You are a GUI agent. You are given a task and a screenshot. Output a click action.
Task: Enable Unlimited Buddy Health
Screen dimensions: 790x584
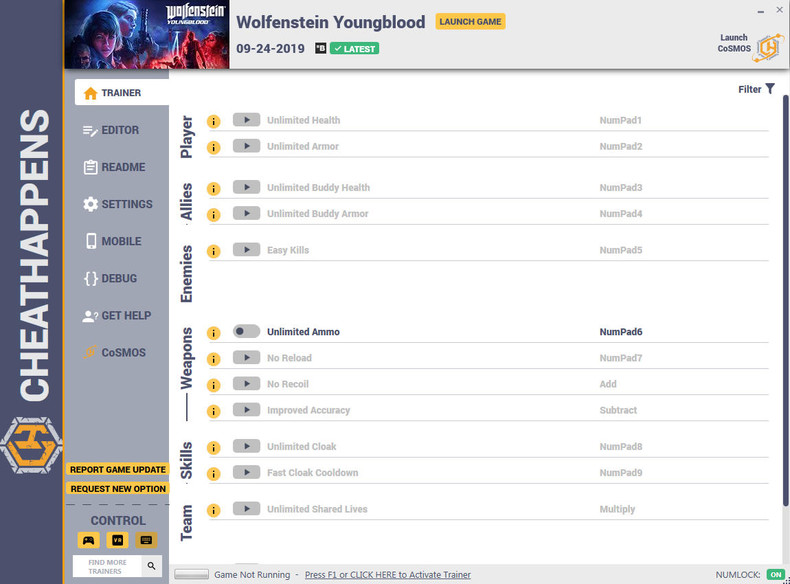click(x=246, y=187)
